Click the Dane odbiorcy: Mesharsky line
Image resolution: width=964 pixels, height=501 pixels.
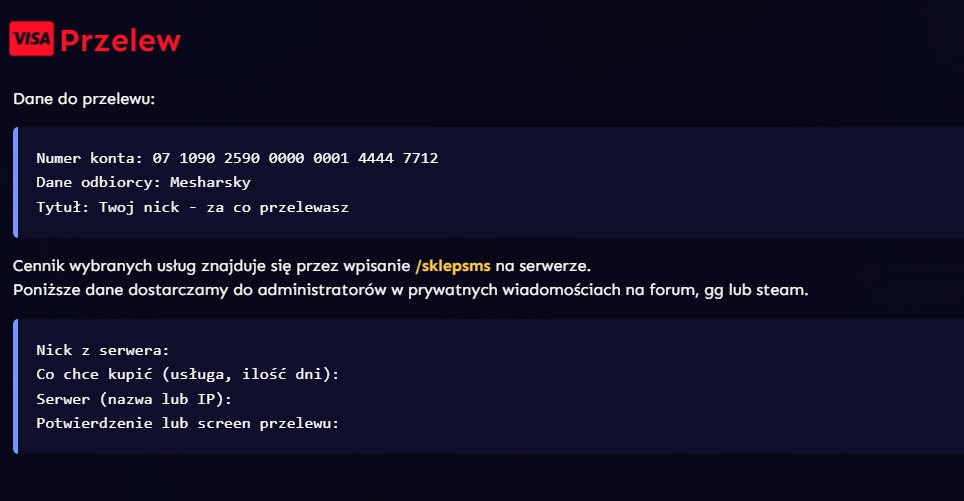click(143, 183)
